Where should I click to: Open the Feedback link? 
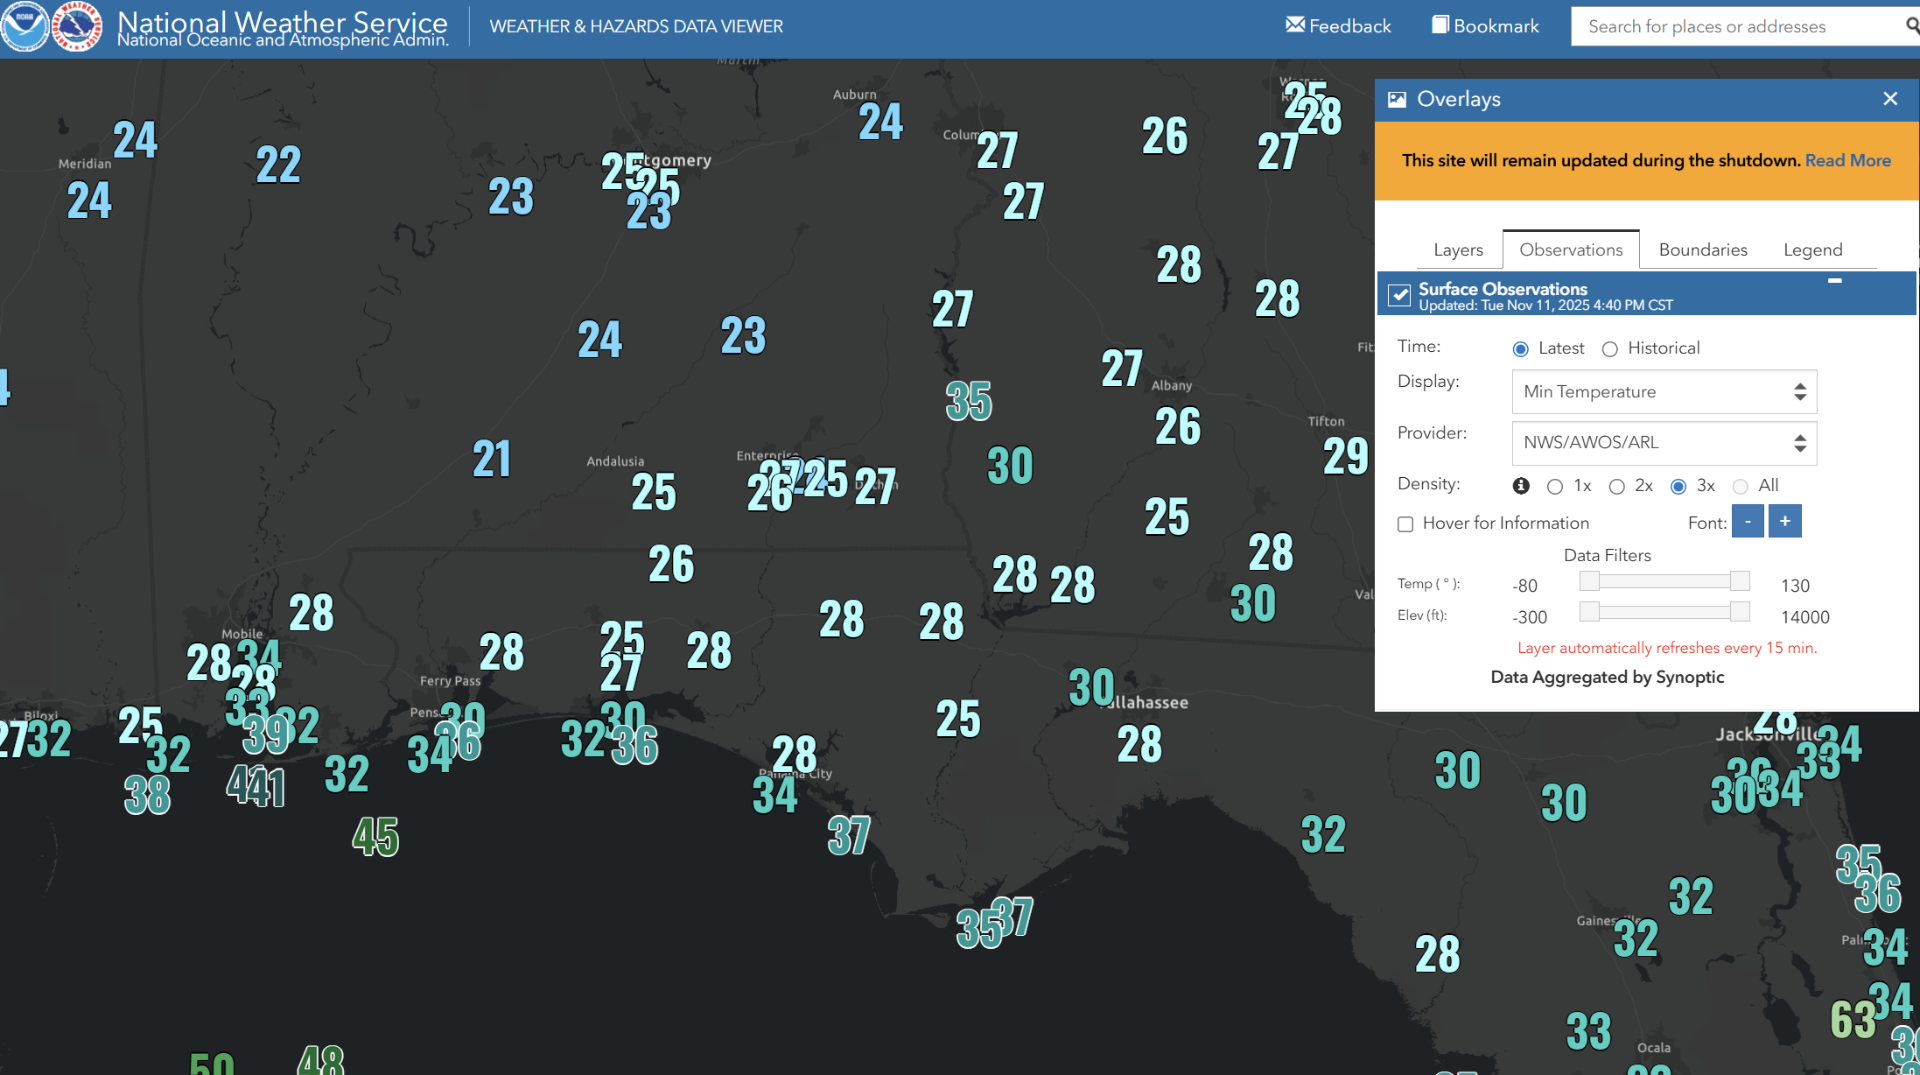click(x=1338, y=26)
